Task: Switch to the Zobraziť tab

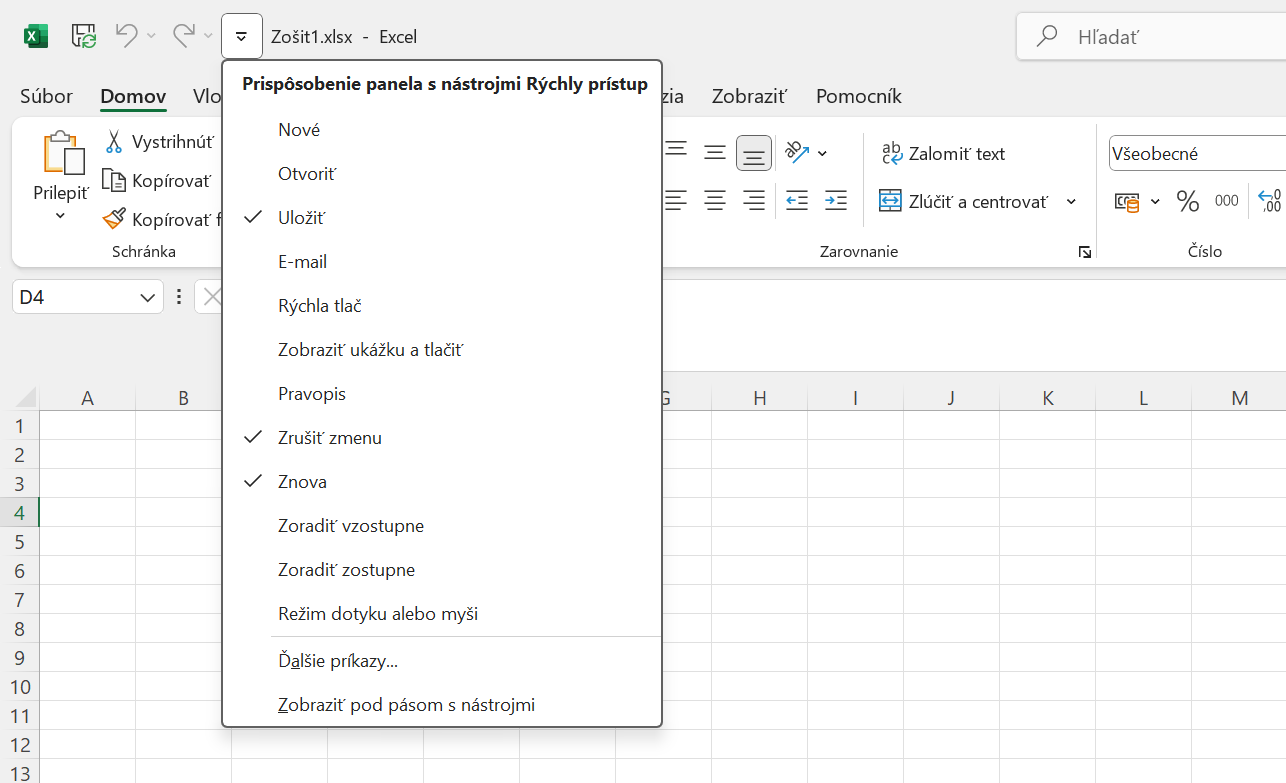Action: pyautogui.click(x=750, y=96)
